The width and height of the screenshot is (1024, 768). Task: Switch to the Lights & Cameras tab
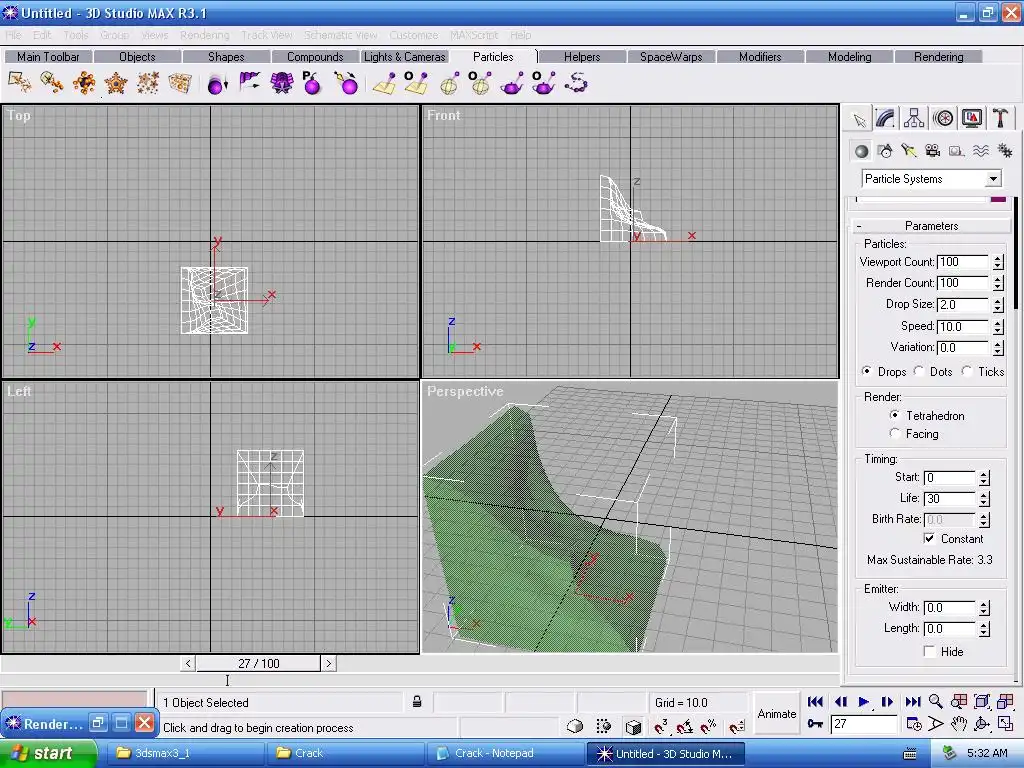404,57
